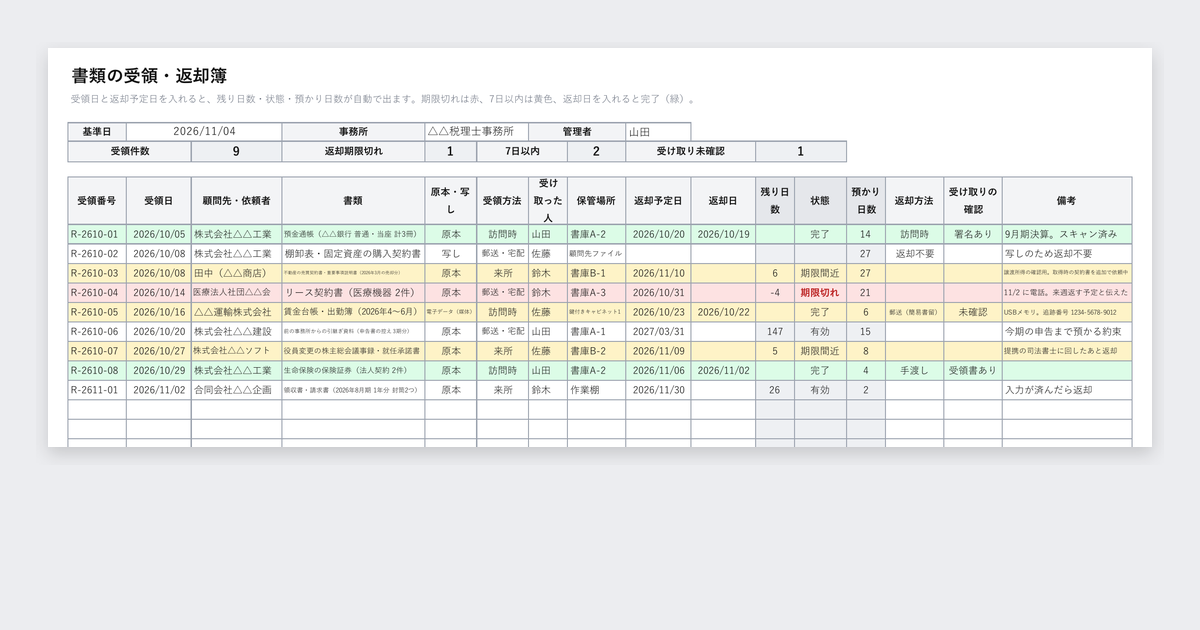
Task: Click client cell △△運輸株式会社
Action: coord(236,312)
